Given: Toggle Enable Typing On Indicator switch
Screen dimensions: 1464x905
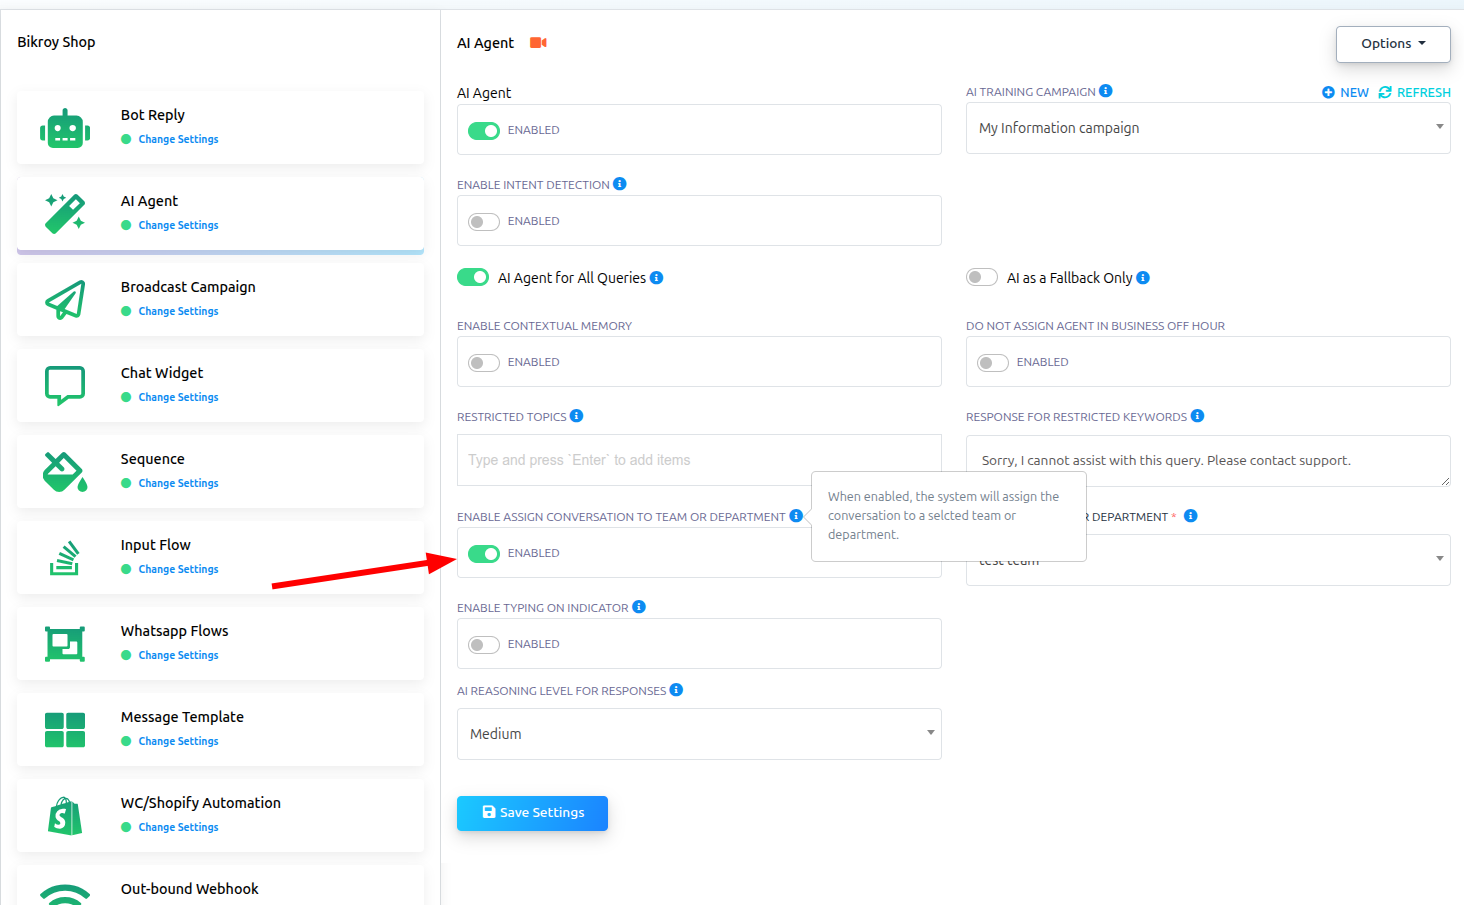Looking at the screenshot, I should coord(484,645).
